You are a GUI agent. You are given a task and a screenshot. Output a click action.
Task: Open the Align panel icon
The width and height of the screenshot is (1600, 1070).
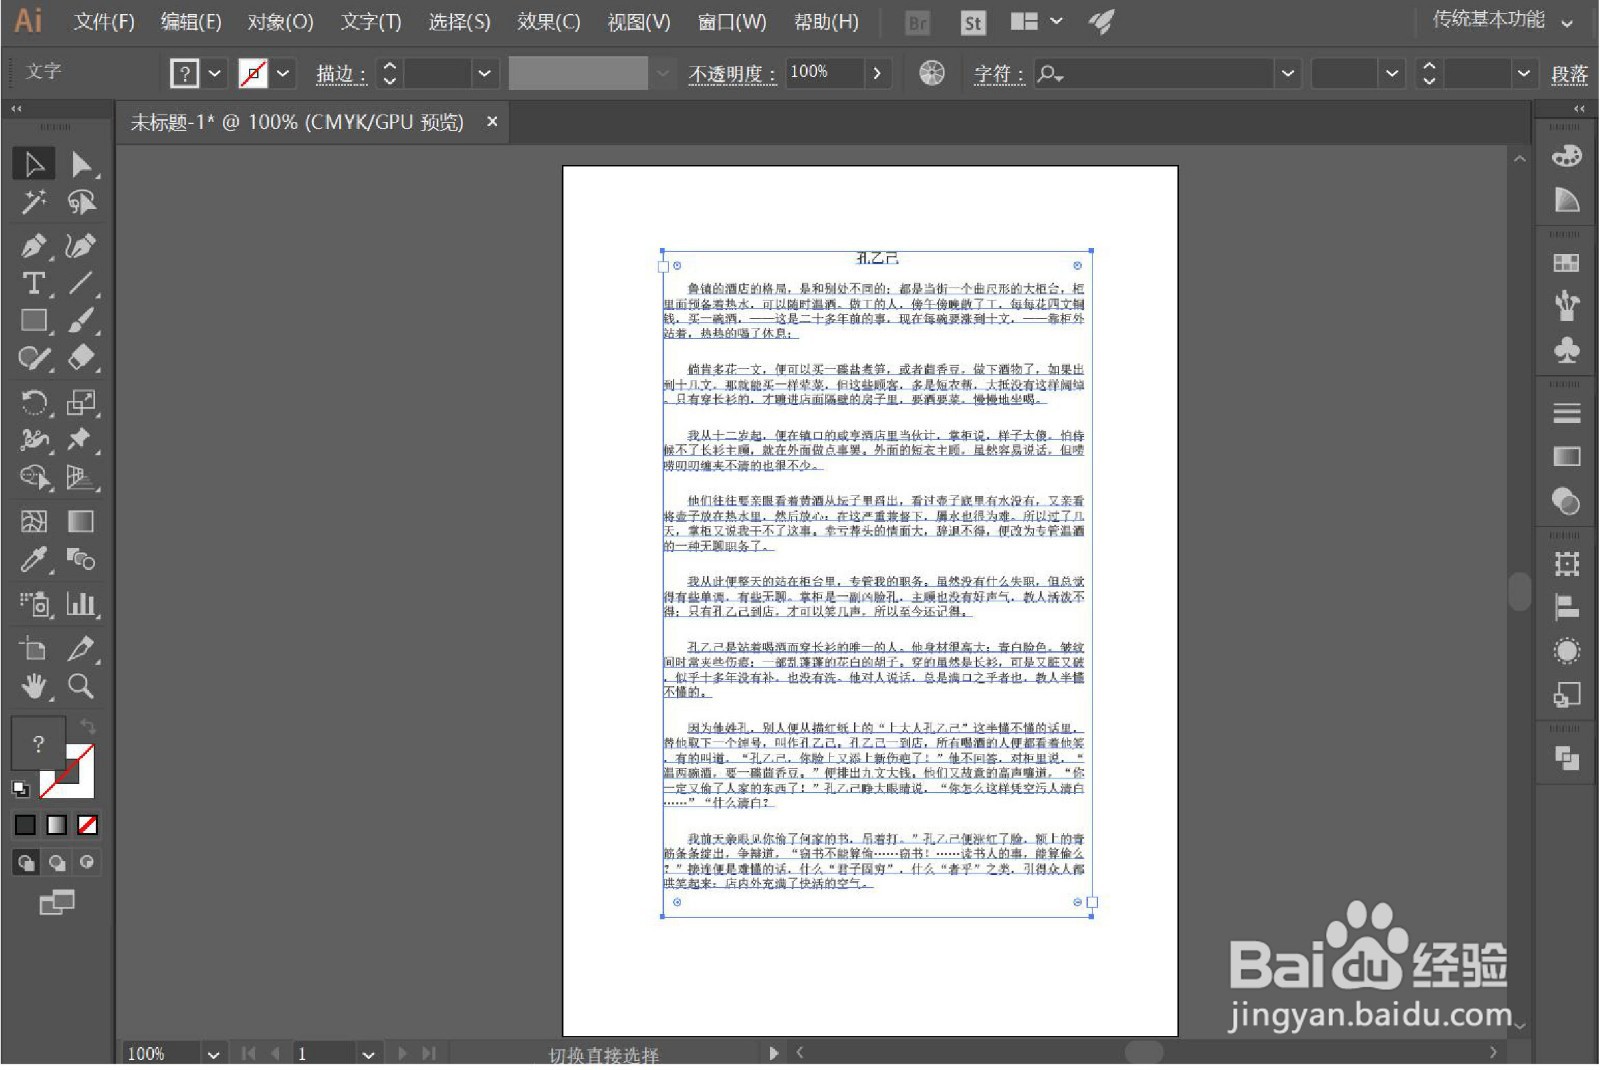click(1566, 607)
